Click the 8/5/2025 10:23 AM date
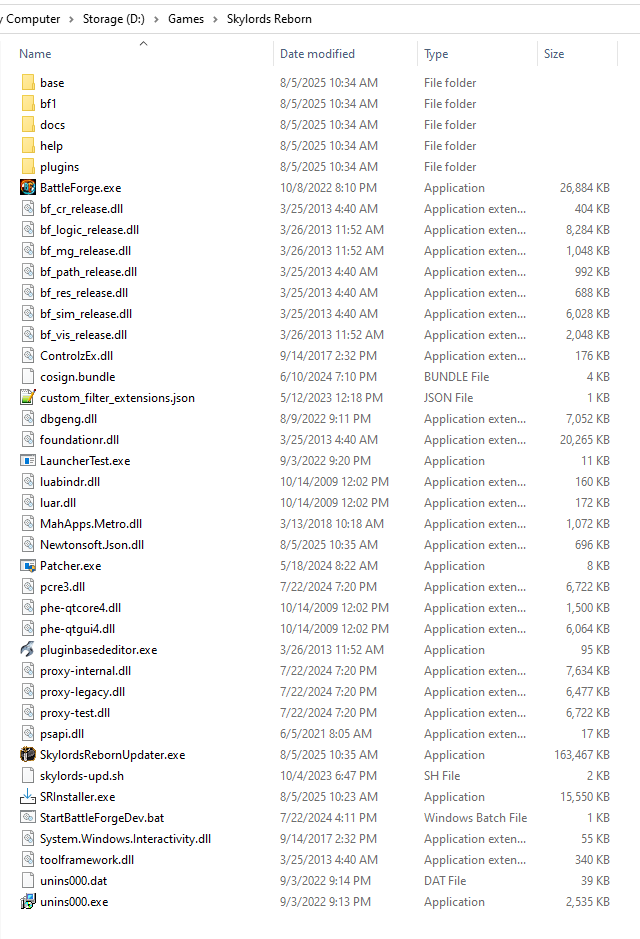 click(x=329, y=796)
